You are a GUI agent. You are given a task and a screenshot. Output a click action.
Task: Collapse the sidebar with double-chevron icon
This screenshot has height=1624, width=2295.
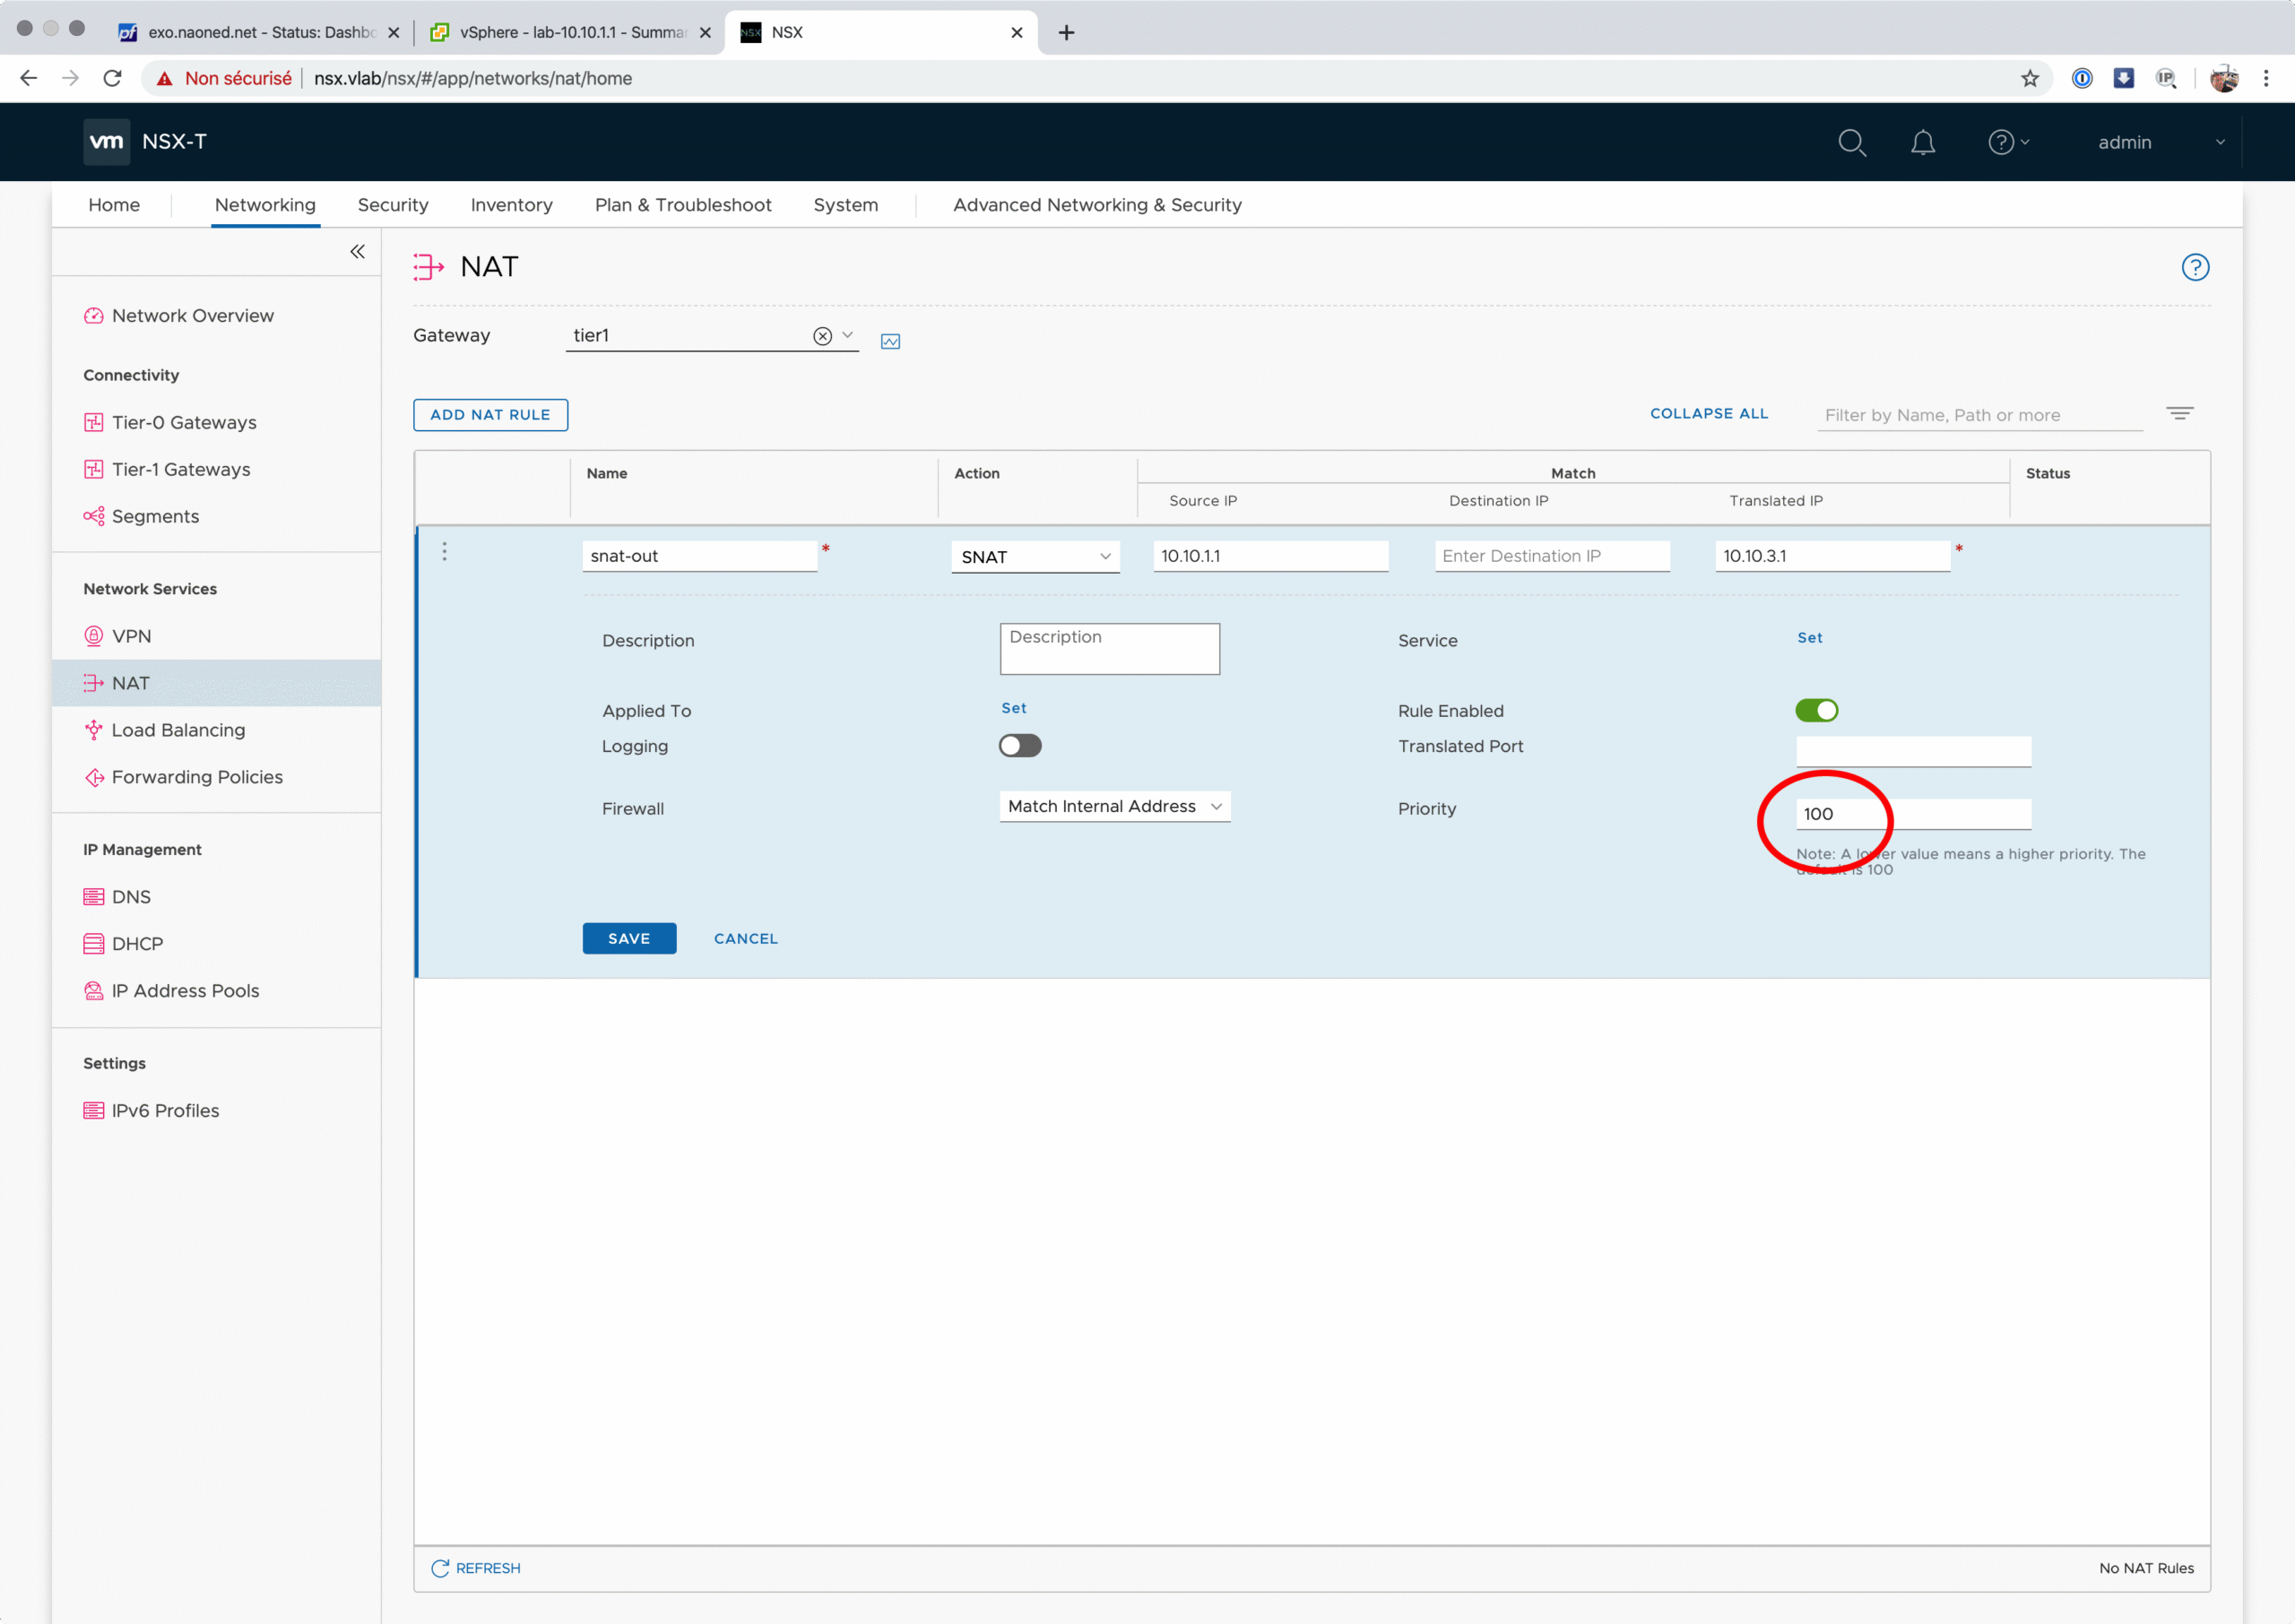click(x=357, y=252)
